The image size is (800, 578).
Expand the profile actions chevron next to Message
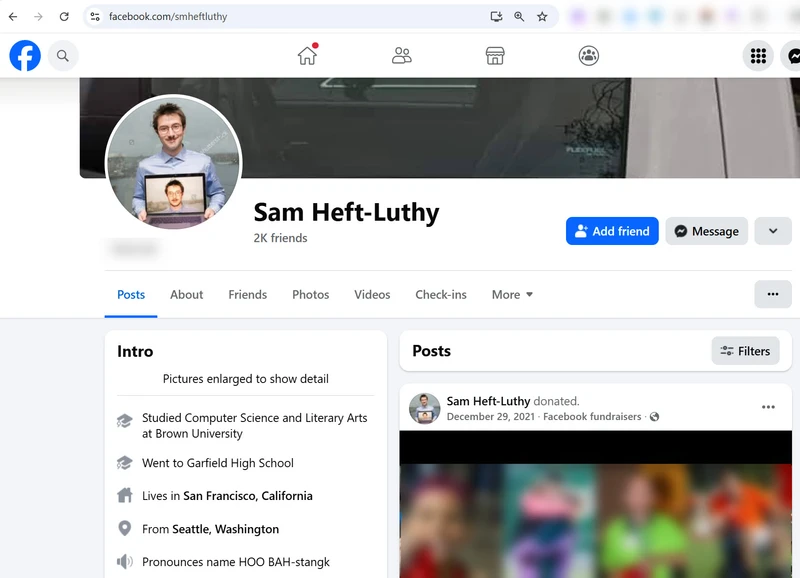coord(772,231)
